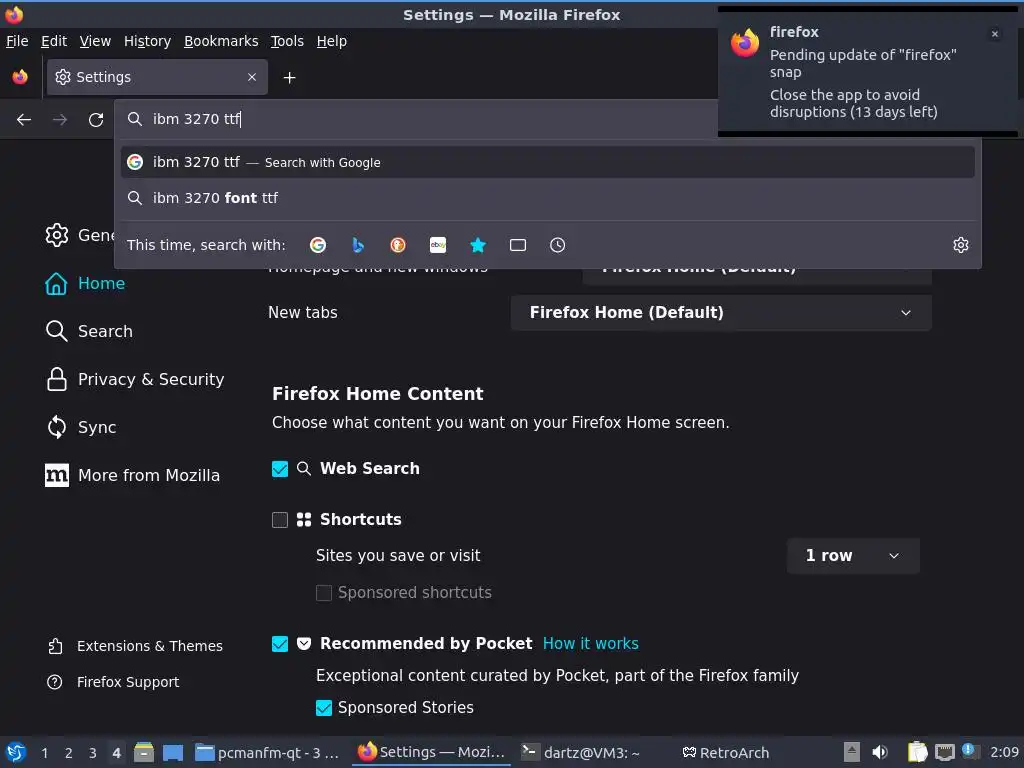
Task: Click the firefox notification logo
Action: tap(745, 43)
